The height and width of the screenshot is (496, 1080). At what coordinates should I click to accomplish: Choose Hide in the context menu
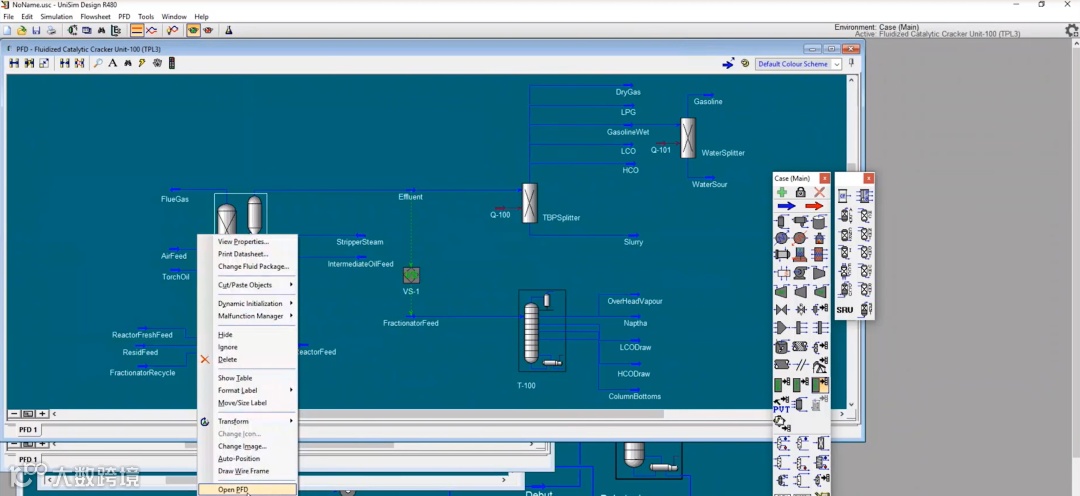click(247, 335)
